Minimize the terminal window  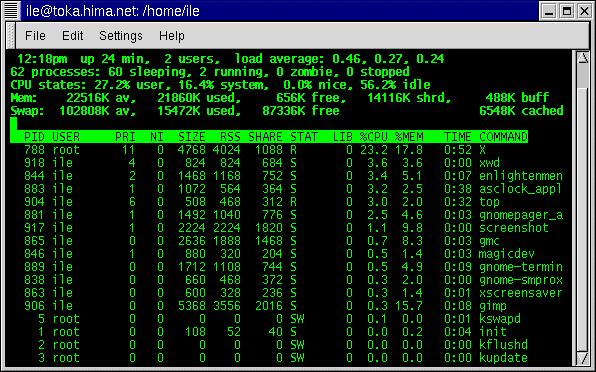coord(549,11)
